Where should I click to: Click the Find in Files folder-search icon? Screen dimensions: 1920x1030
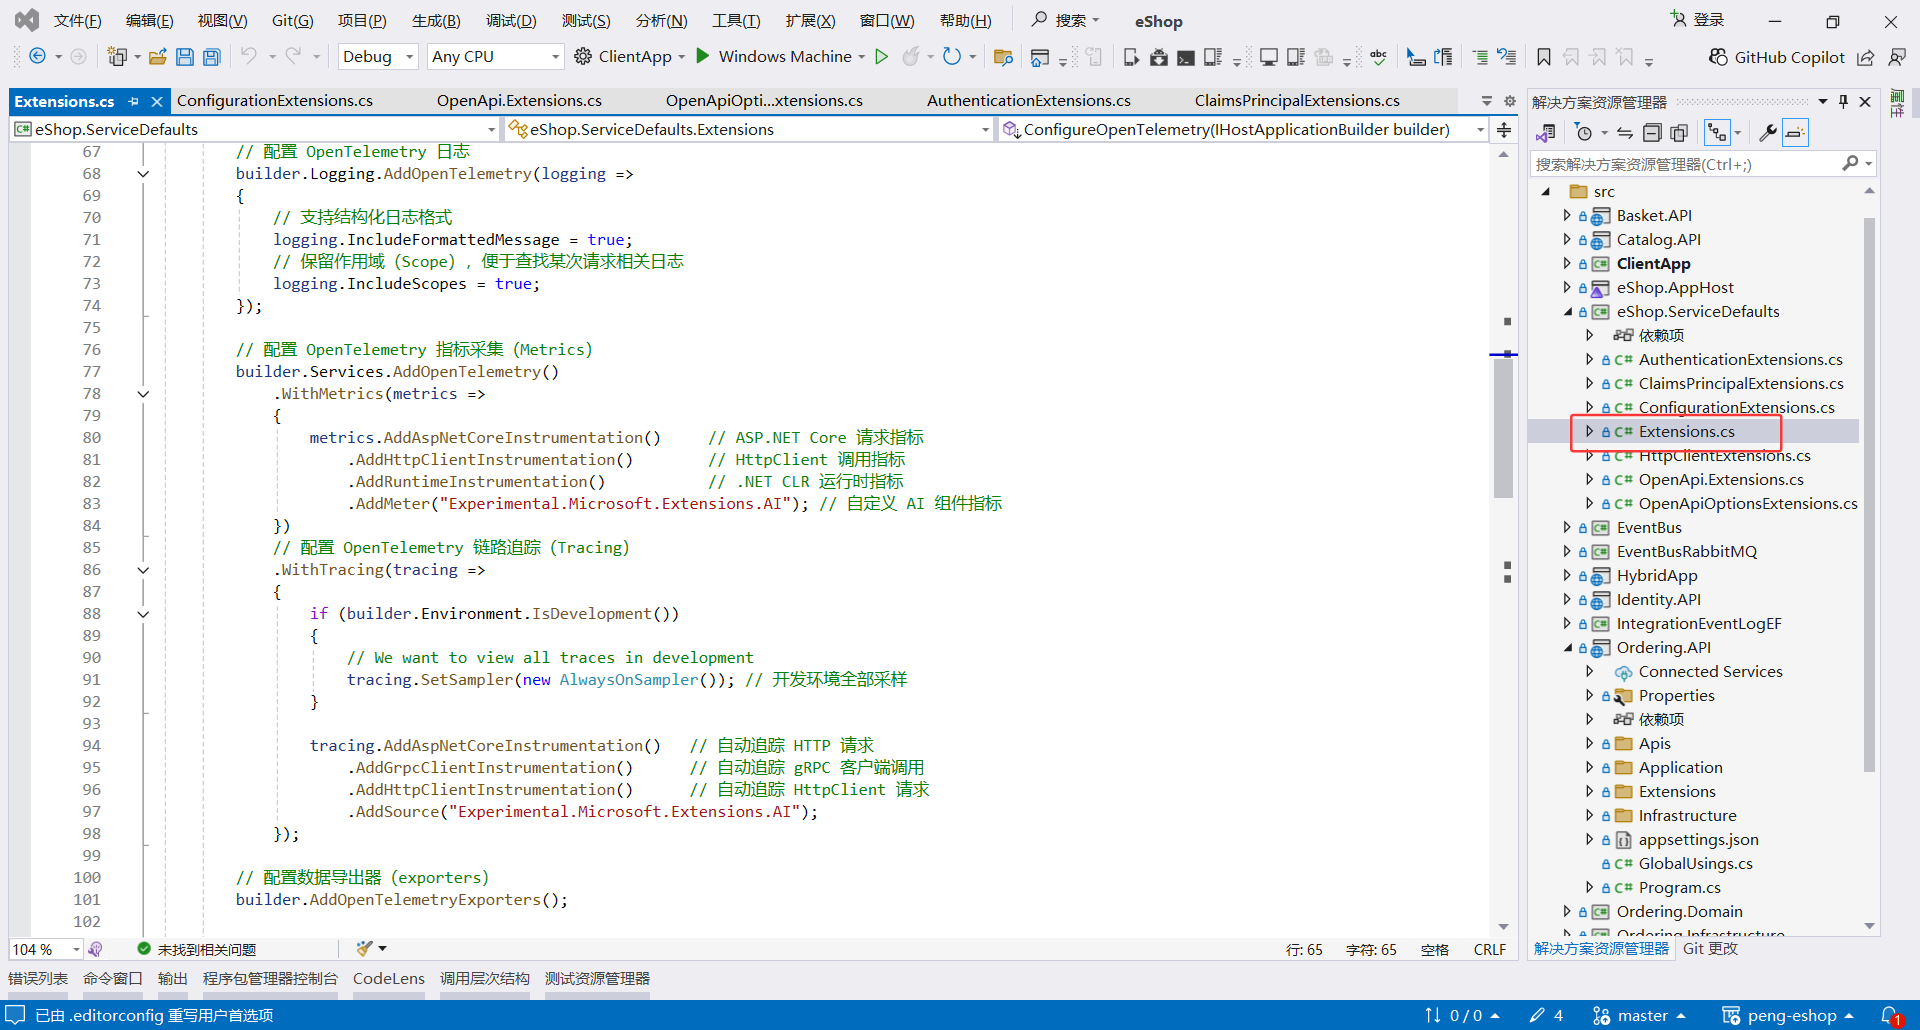pyautogui.click(x=1003, y=57)
